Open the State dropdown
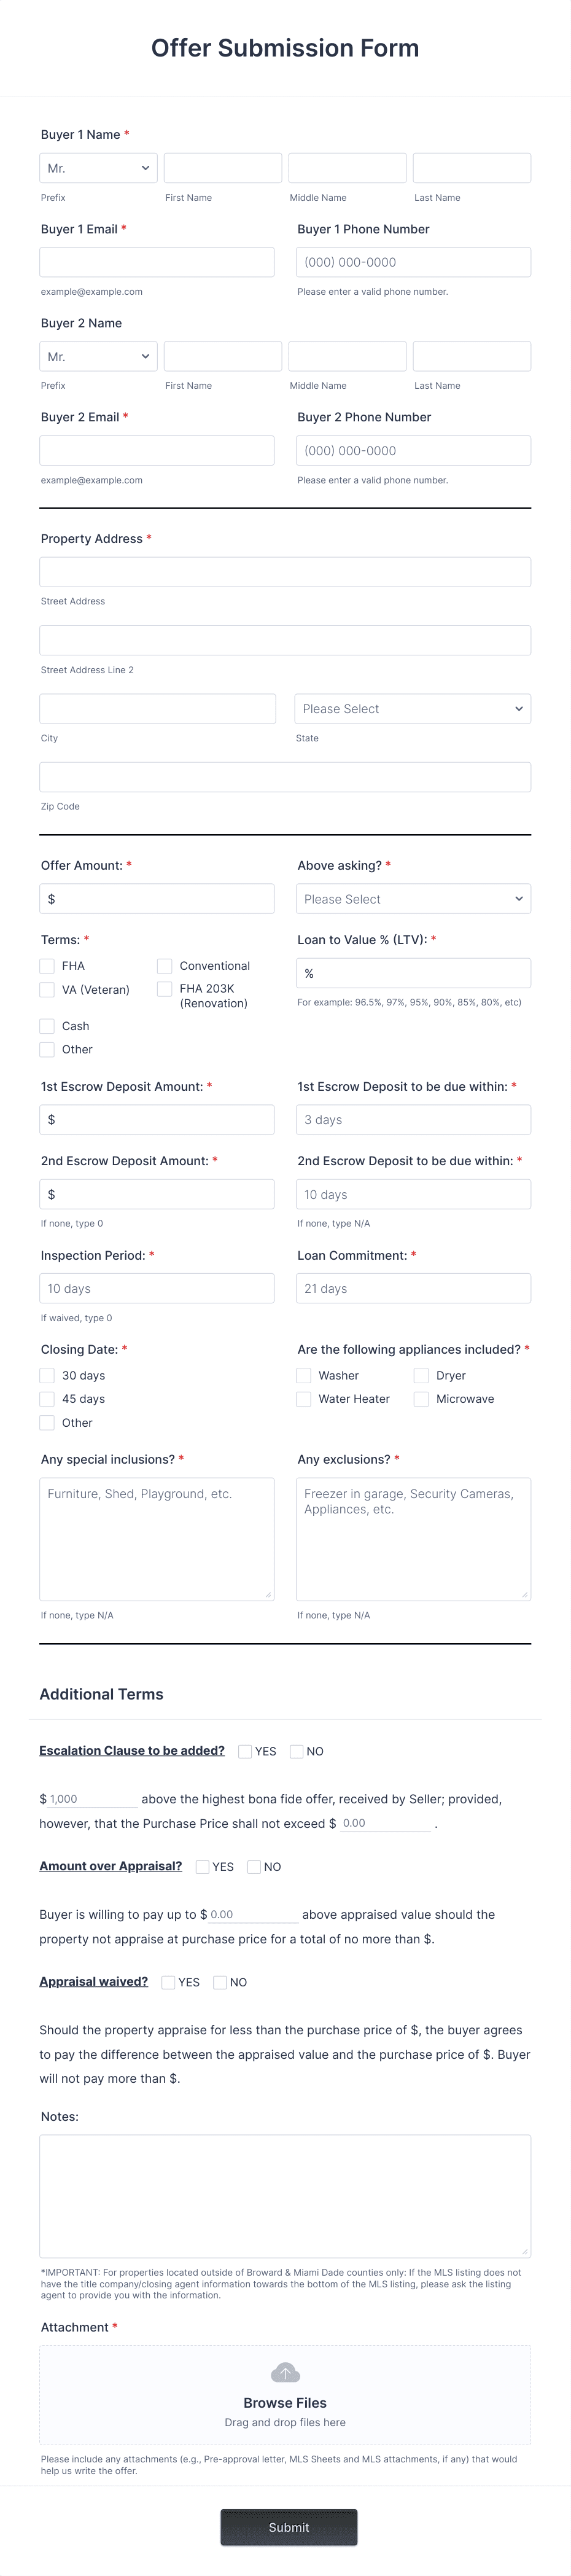This screenshot has height=2576, width=571. tap(413, 708)
